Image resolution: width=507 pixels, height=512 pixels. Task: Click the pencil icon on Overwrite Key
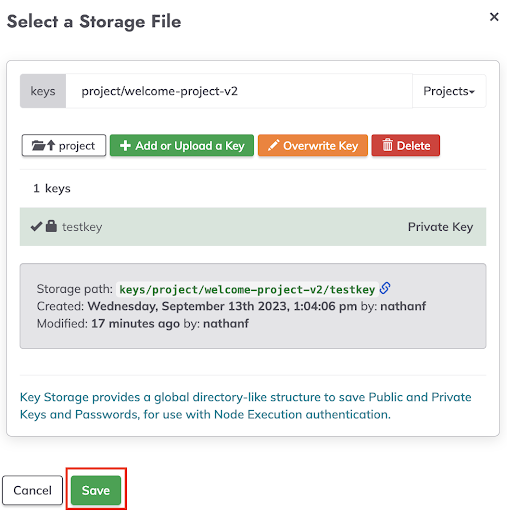pos(273,145)
